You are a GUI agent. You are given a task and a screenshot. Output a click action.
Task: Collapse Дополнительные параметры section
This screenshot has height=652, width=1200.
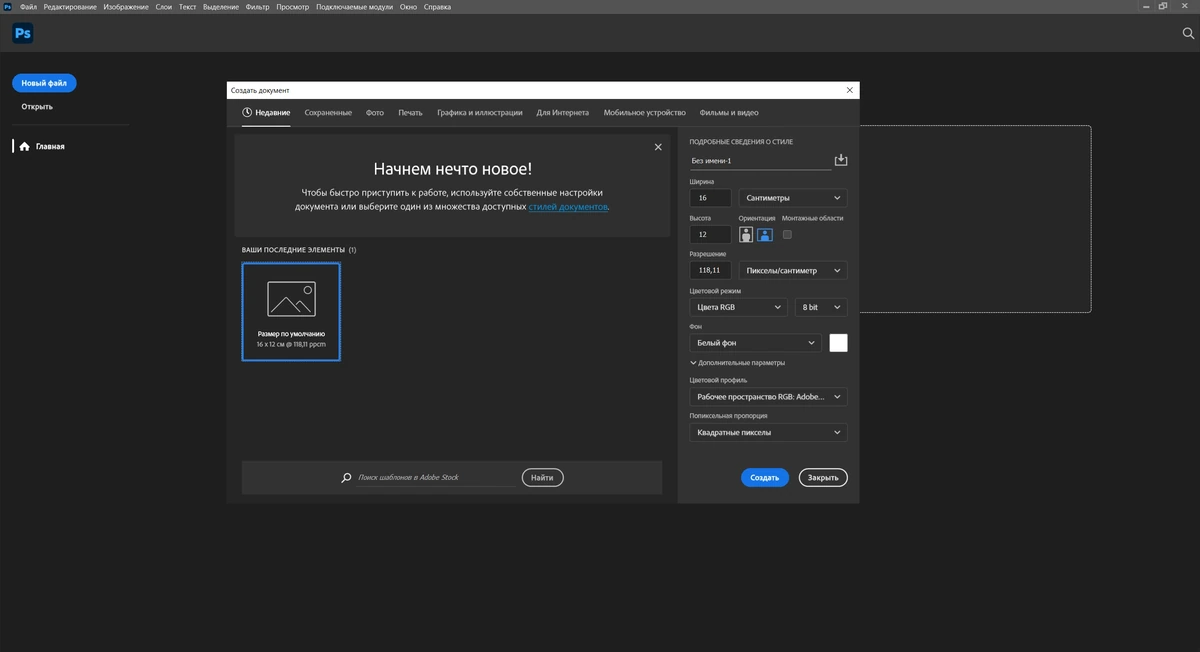point(738,363)
